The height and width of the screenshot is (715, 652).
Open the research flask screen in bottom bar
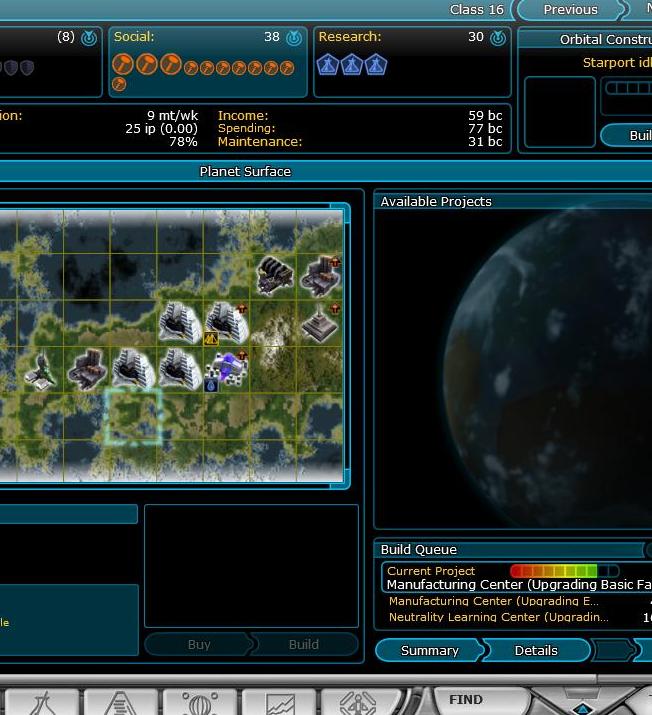42,702
